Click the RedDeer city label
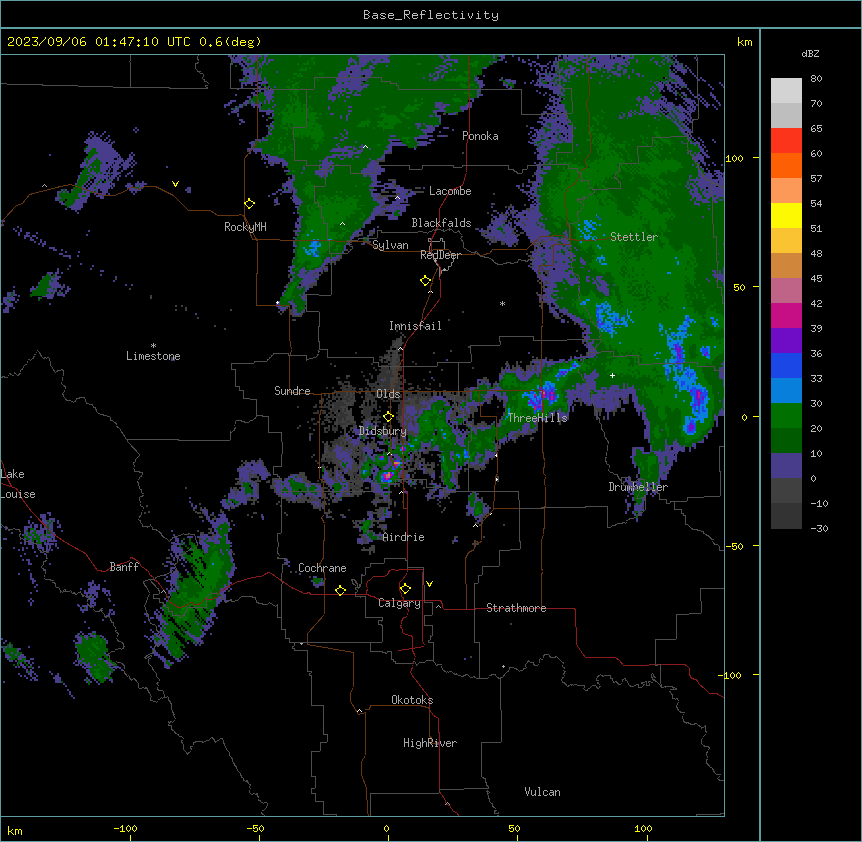This screenshot has height=842, width=862. coord(440,255)
